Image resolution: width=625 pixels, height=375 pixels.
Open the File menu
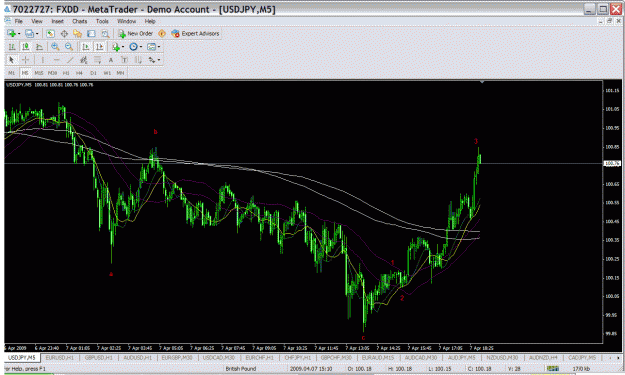click(x=19, y=21)
